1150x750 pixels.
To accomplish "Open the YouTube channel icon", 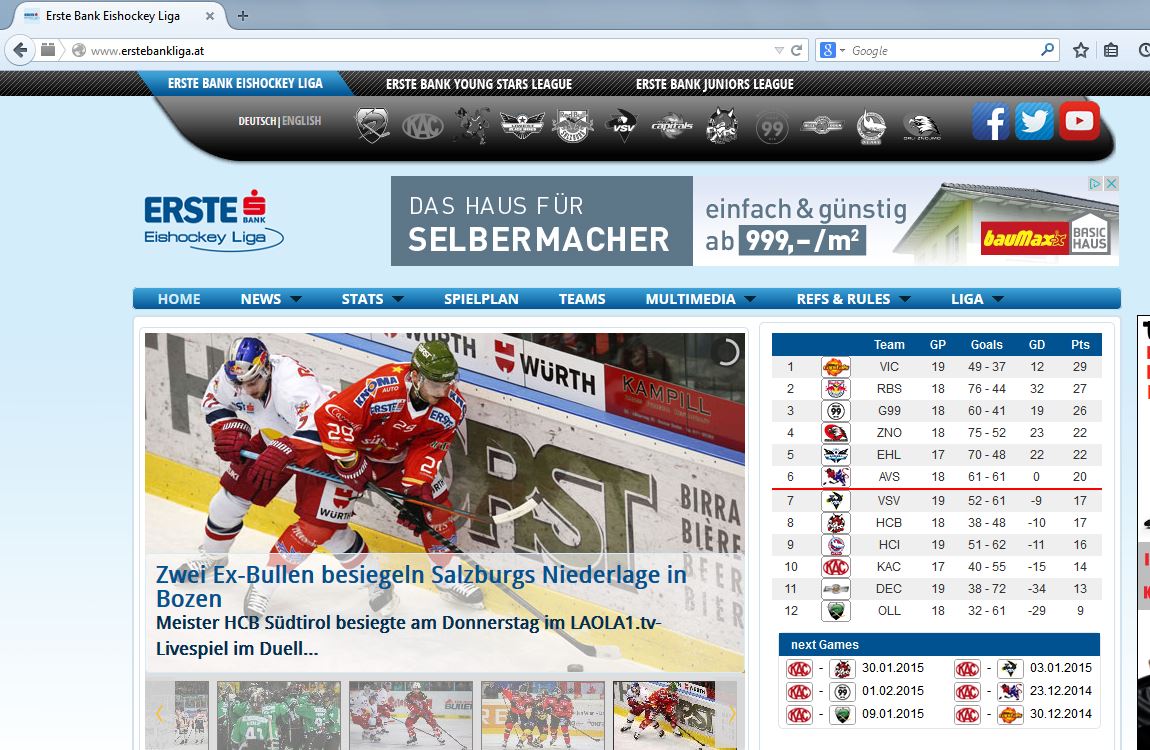I will [x=1079, y=122].
